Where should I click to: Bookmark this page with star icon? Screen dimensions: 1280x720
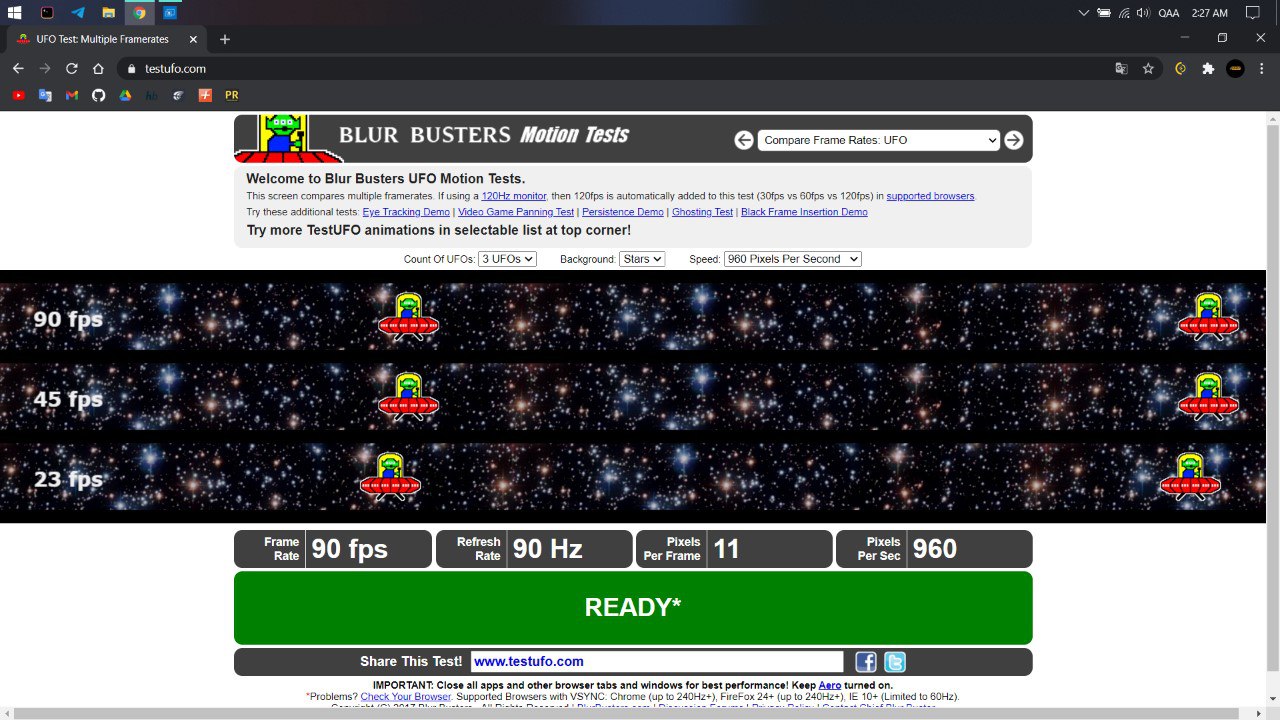tap(1148, 69)
